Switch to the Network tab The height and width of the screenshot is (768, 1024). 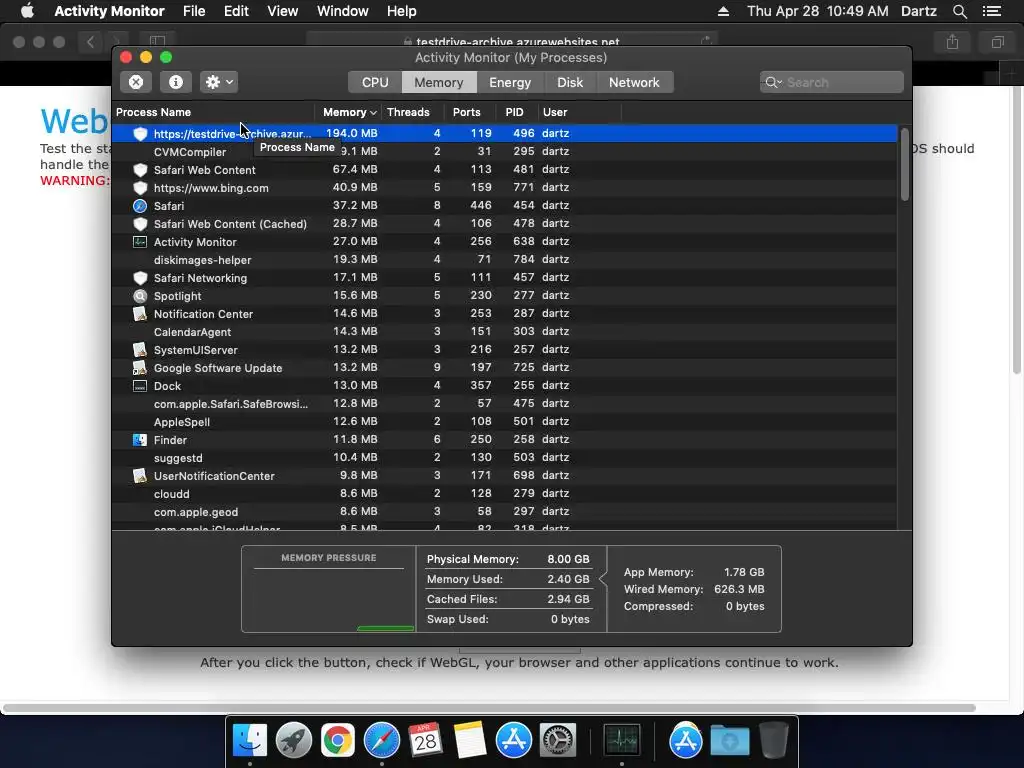tap(634, 82)
